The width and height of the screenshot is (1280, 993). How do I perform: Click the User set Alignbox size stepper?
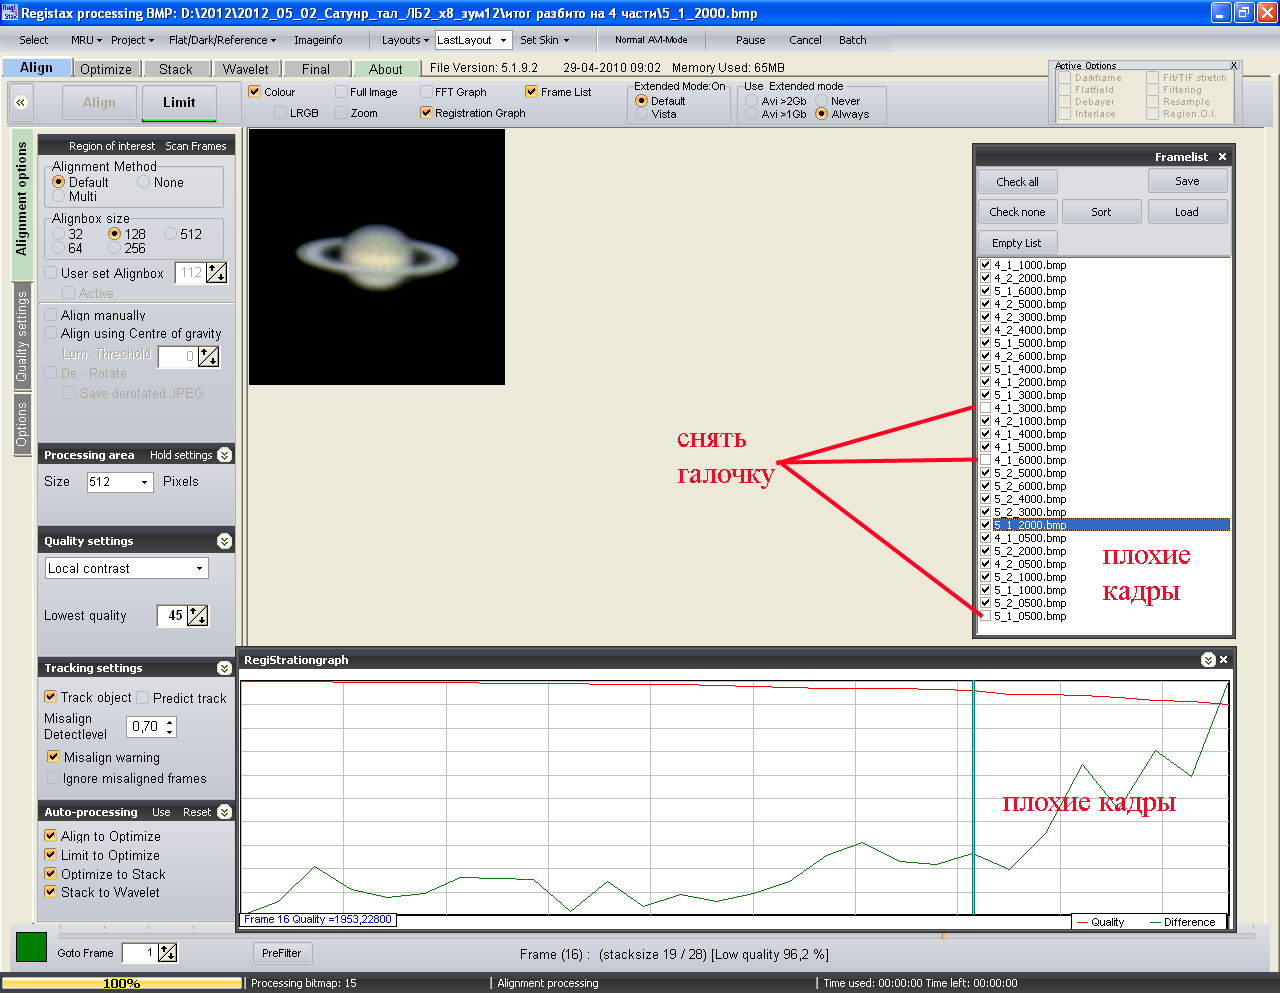point(216,273)
